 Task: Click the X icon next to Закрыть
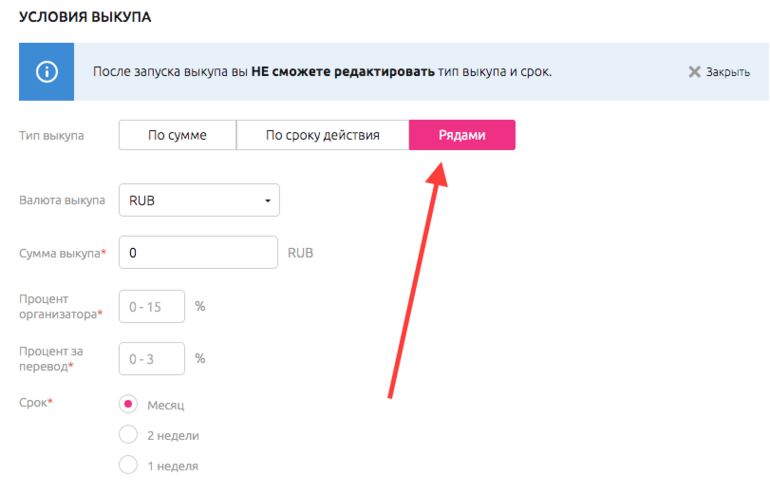(694, 72)
